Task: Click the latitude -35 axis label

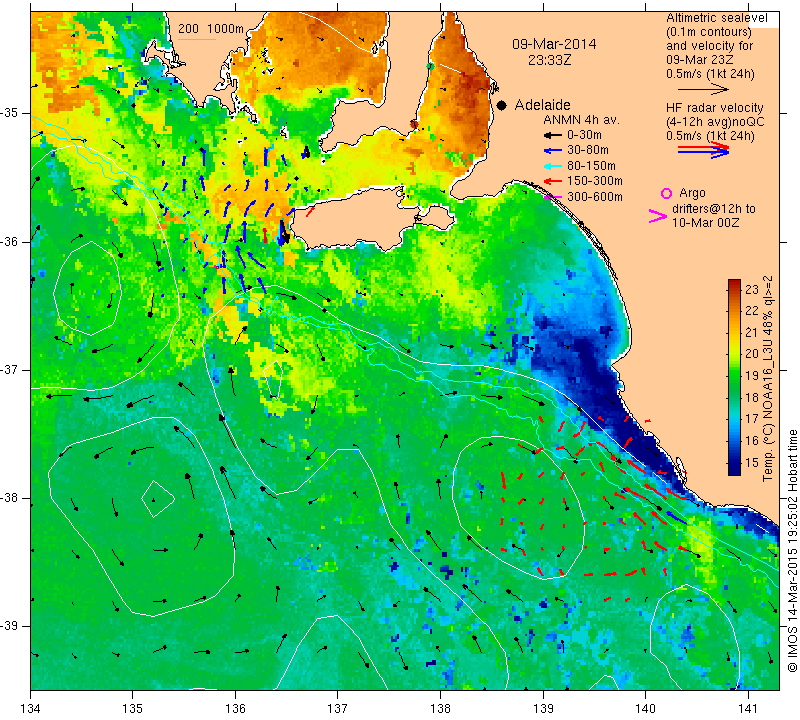Action: 11,113
